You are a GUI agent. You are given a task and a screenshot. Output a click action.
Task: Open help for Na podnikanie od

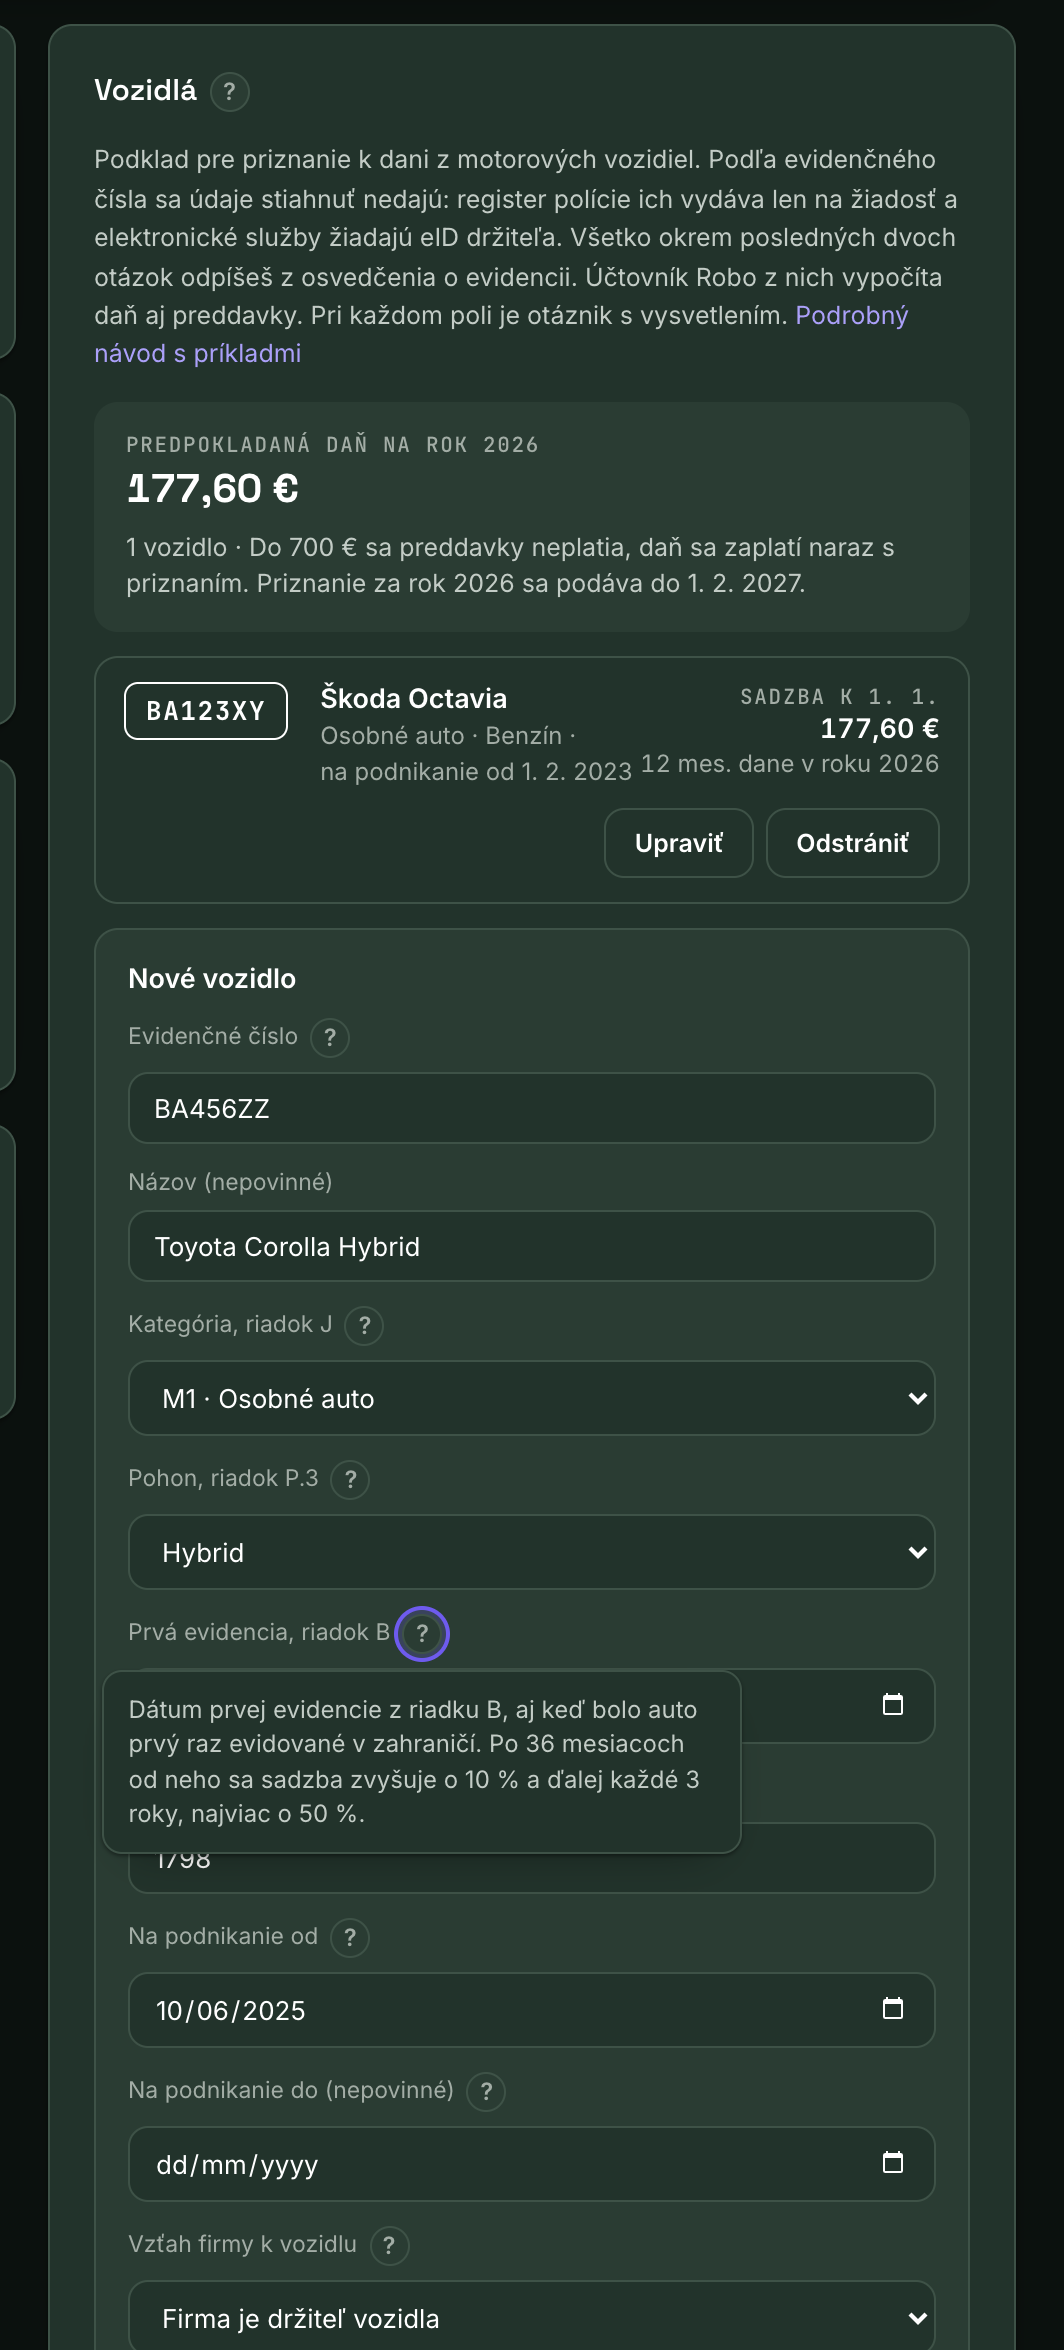coord(350,1938)
